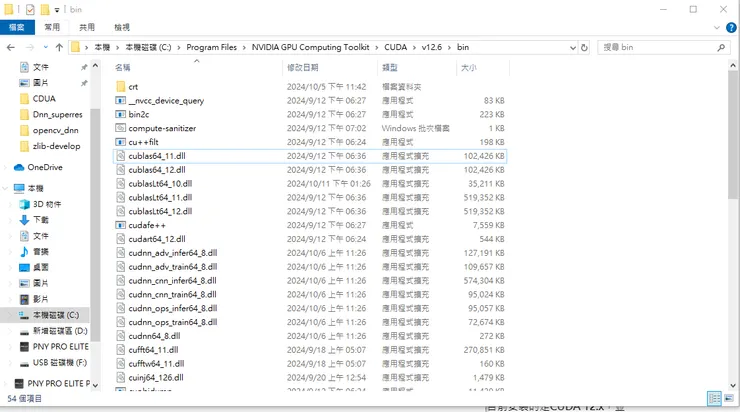The image size is (740, 412).
Task: Navigate to NVIDIA GPU Computing Toolkit breadcrumb
Action: tap(311, 47)
